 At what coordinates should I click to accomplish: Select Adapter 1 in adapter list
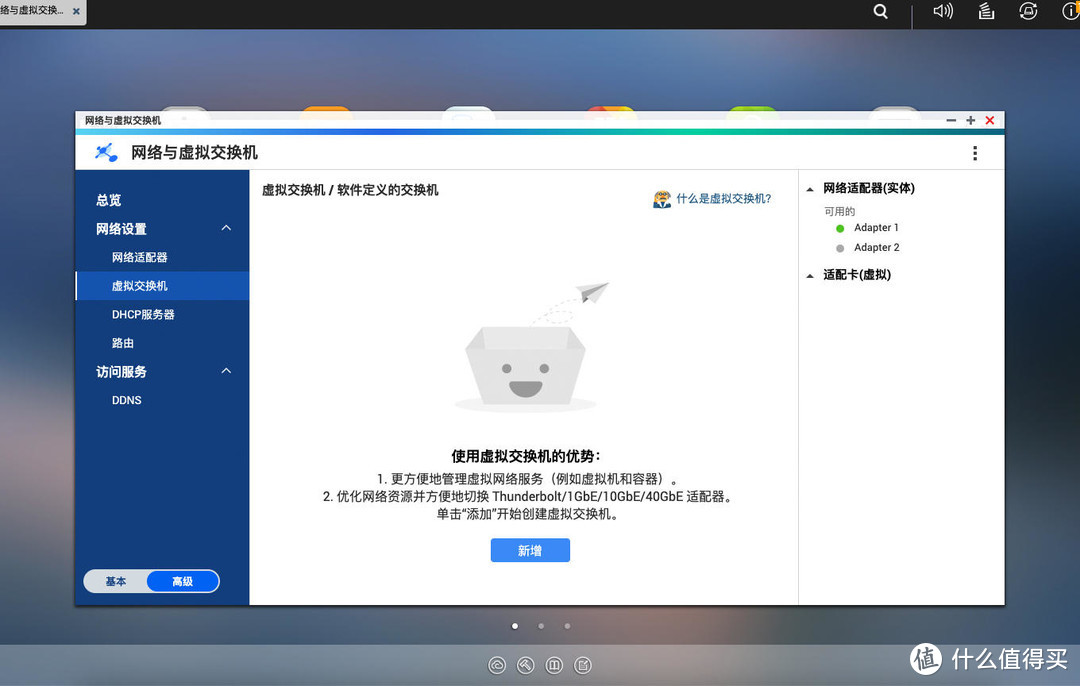point(876,227)
